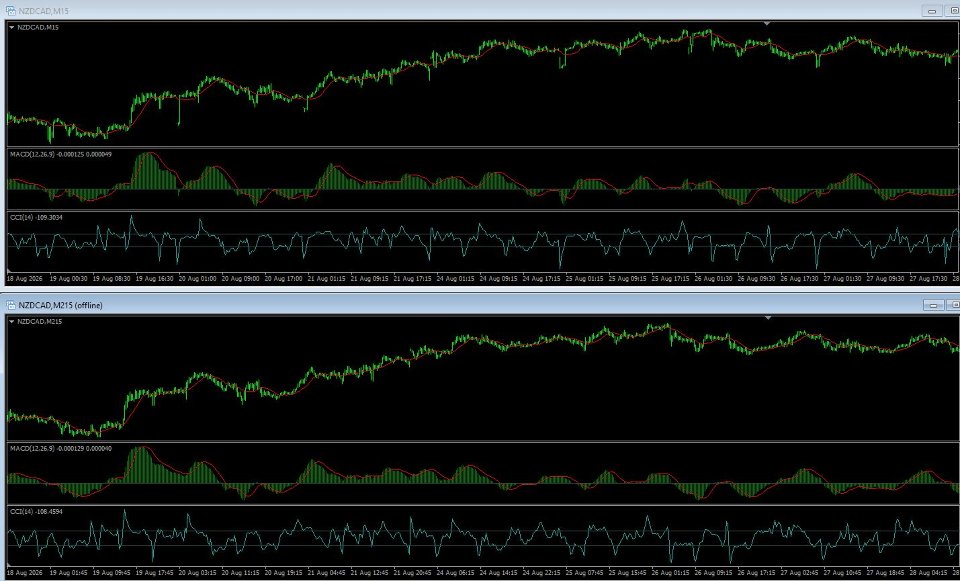This screenshot has width=960, height=581.
Task: Select the NZDCAD,M215 (offline) window title text
Action: pyautogui.click(x=61, y=305)
